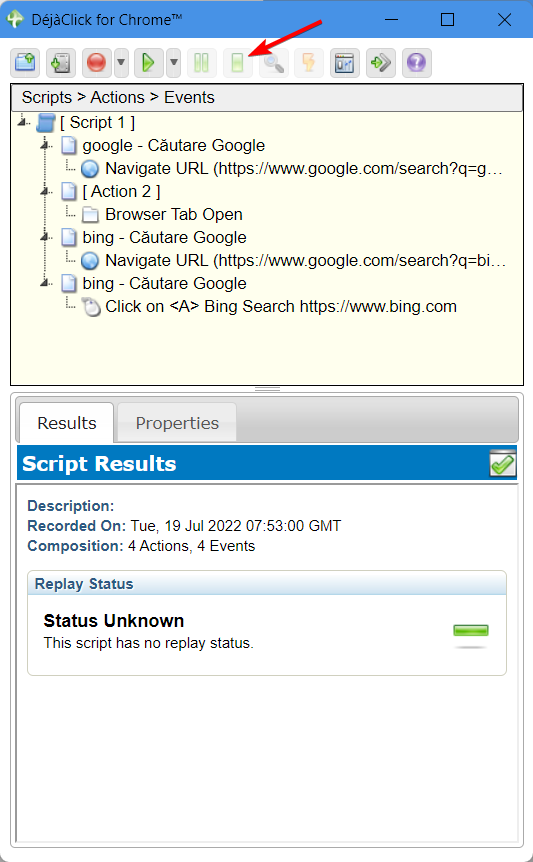Open help with the purple question icon
The width and height of the screenshot is (533, 862).
(417, 63)
